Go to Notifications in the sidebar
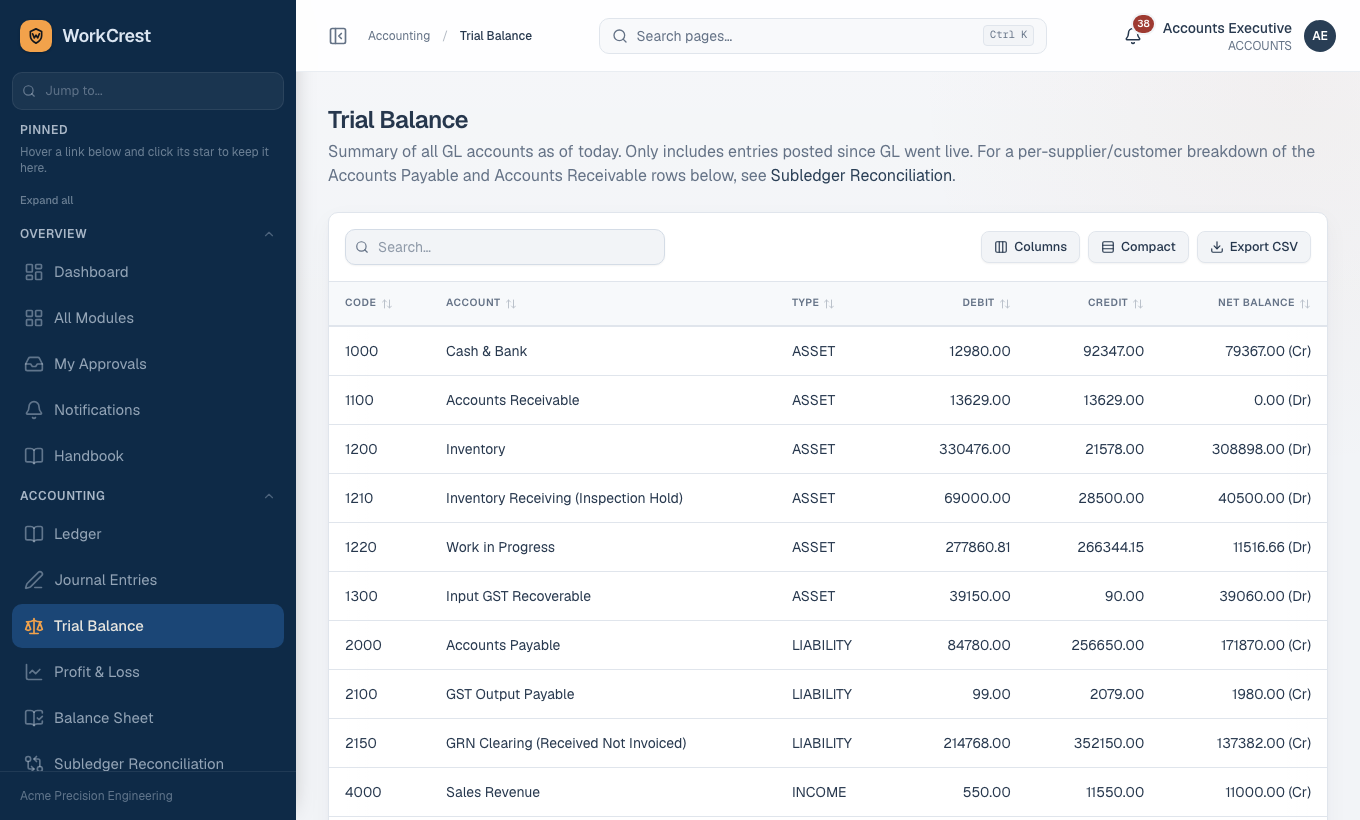This screenshot has width=1360, height=820. click(148, 410)
